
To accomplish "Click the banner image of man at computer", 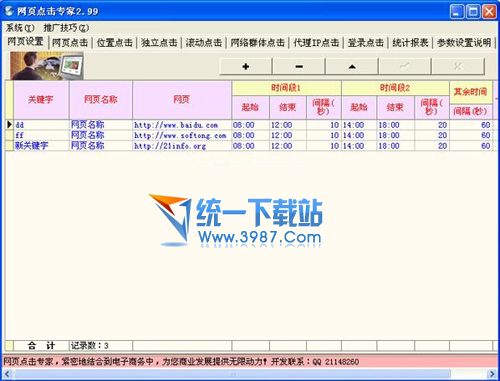I will click(47, 66).
